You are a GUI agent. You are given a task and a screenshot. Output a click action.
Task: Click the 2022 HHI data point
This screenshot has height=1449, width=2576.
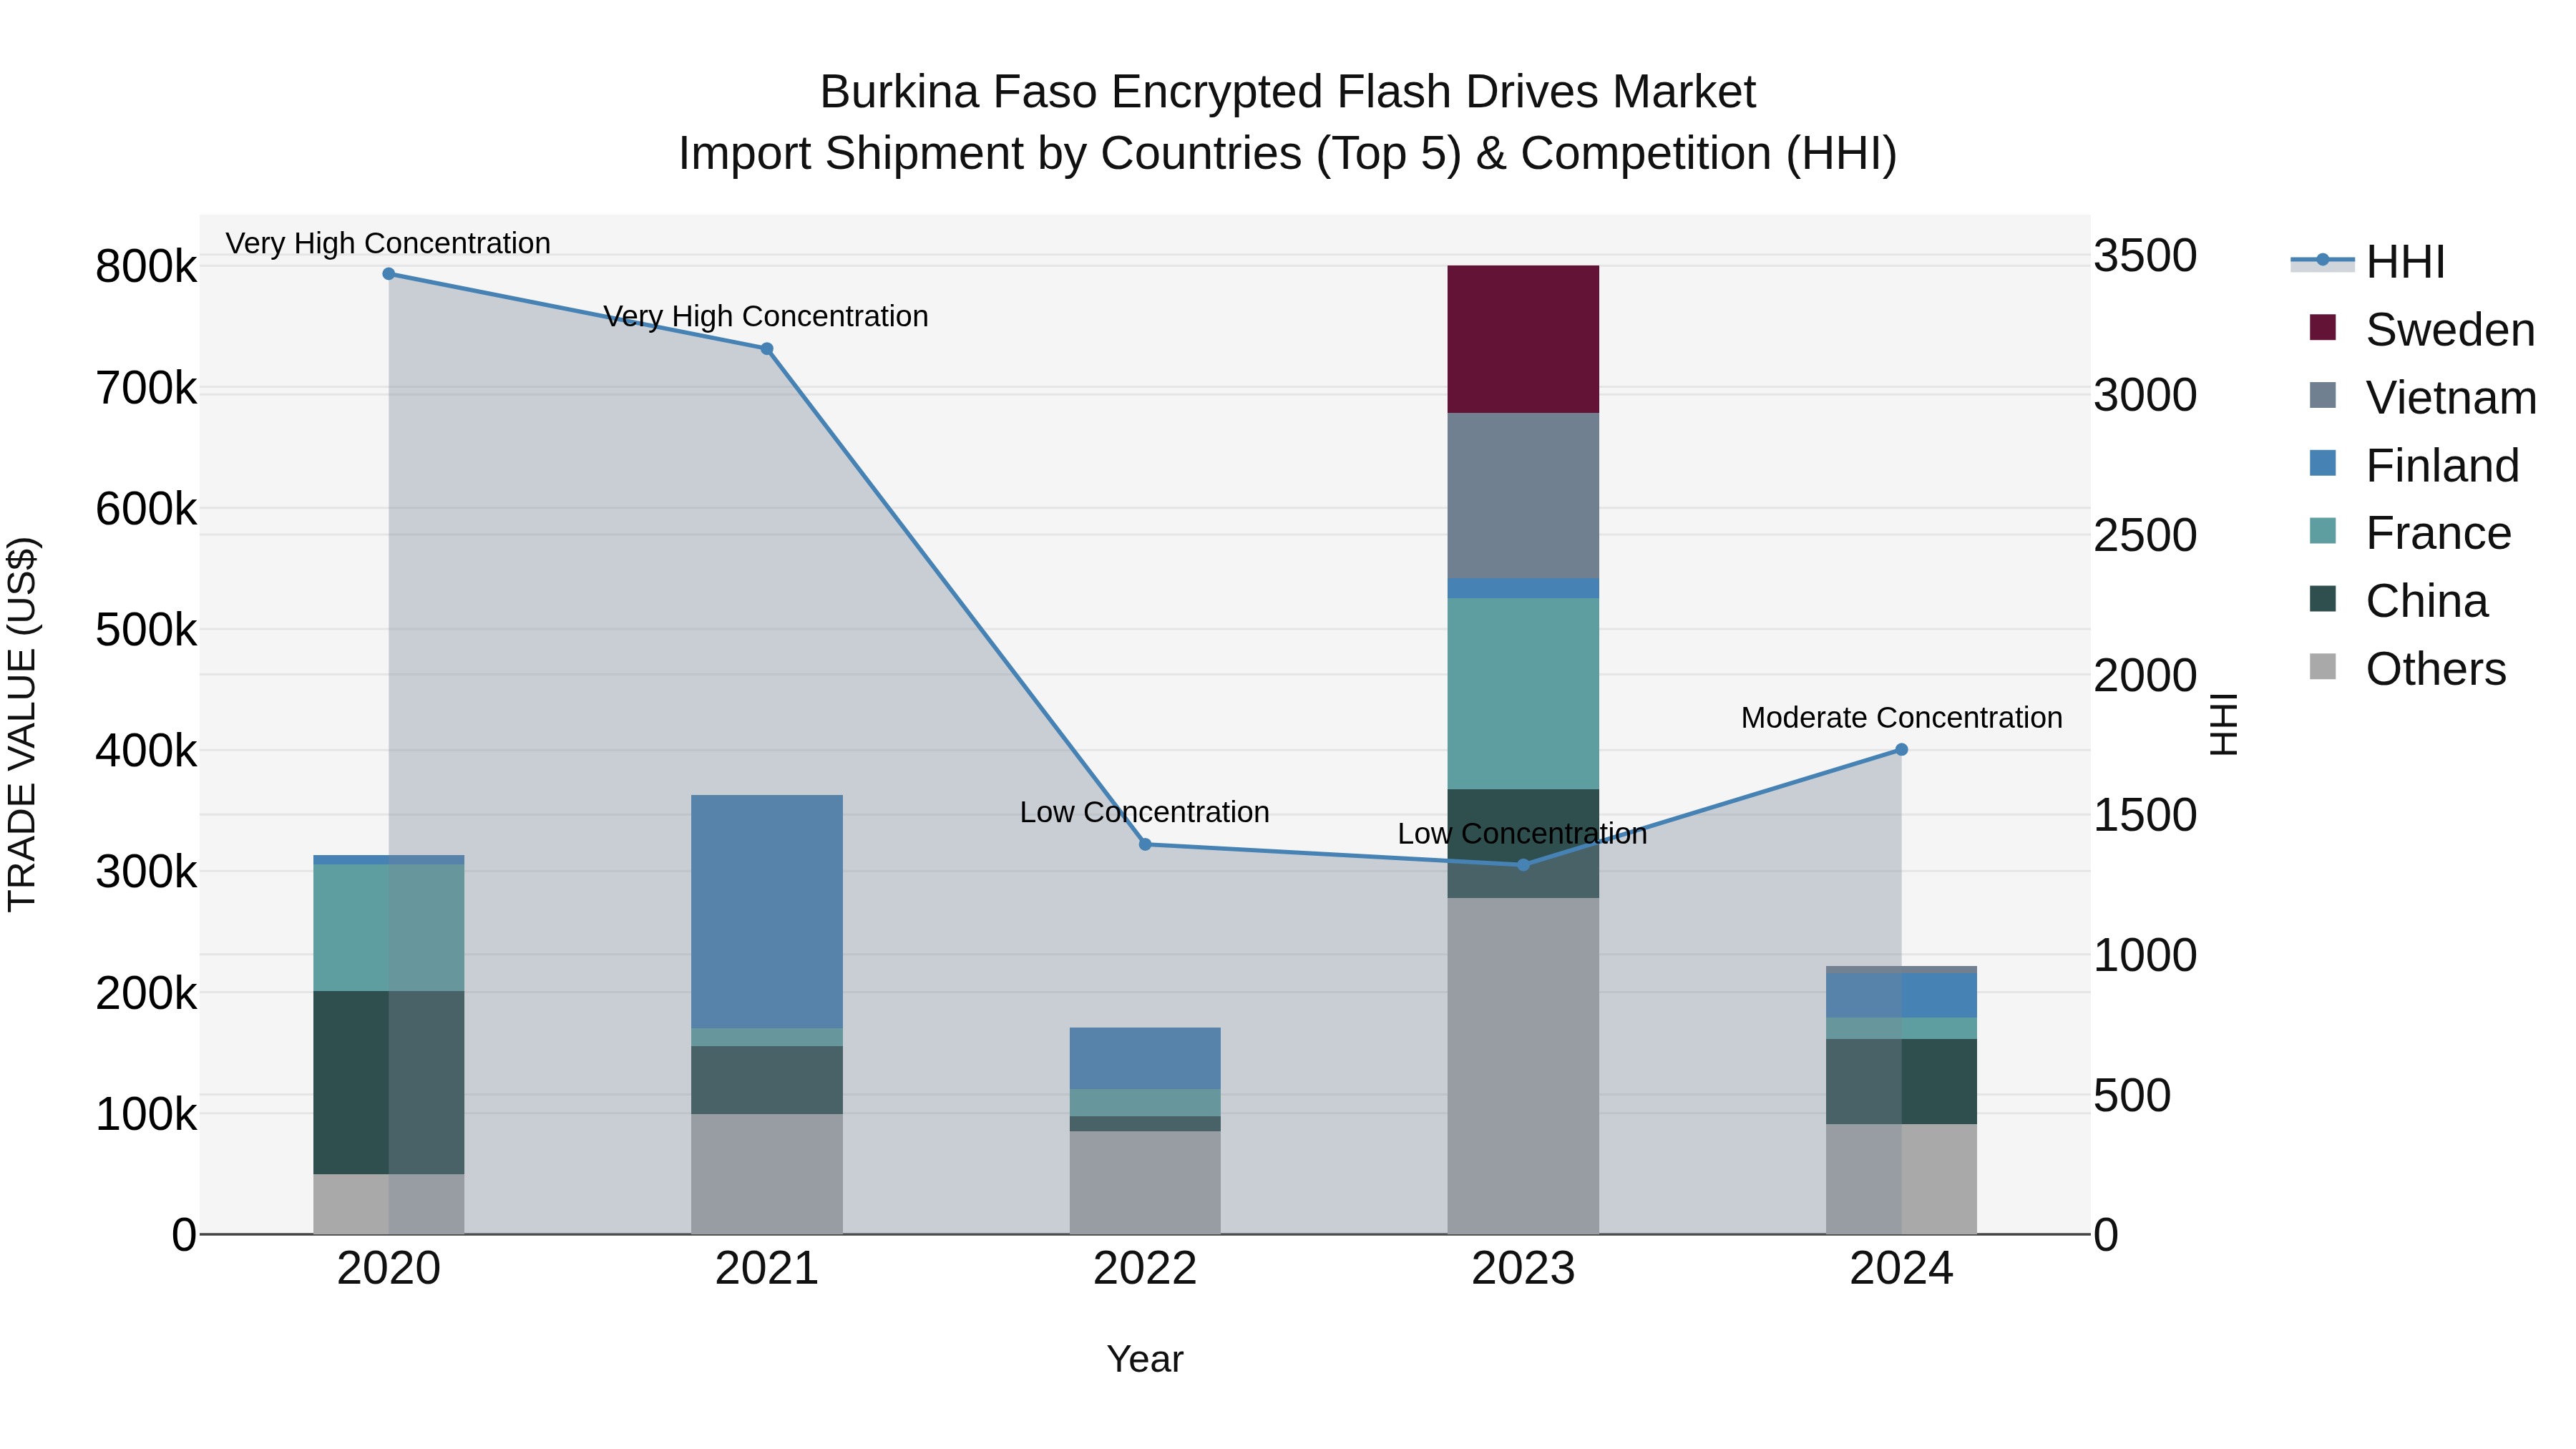tap(1146, 845)
